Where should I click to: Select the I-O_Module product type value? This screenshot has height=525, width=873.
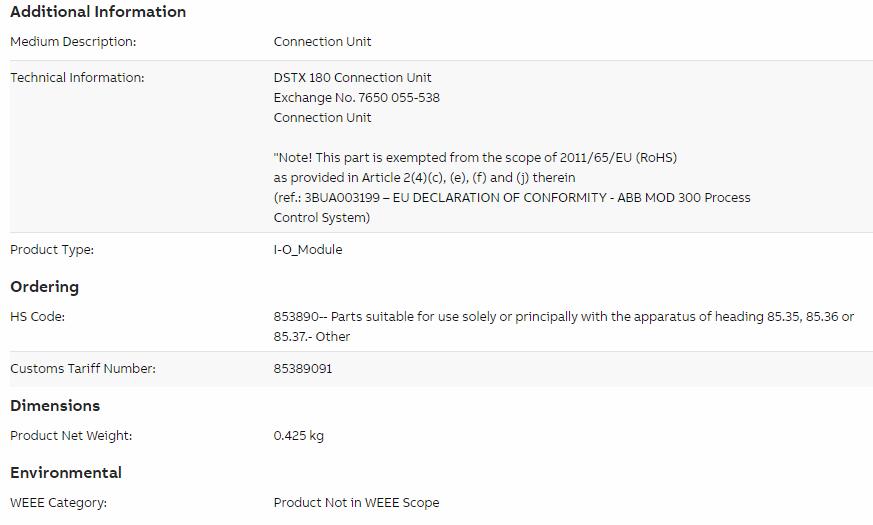(308, 249)
